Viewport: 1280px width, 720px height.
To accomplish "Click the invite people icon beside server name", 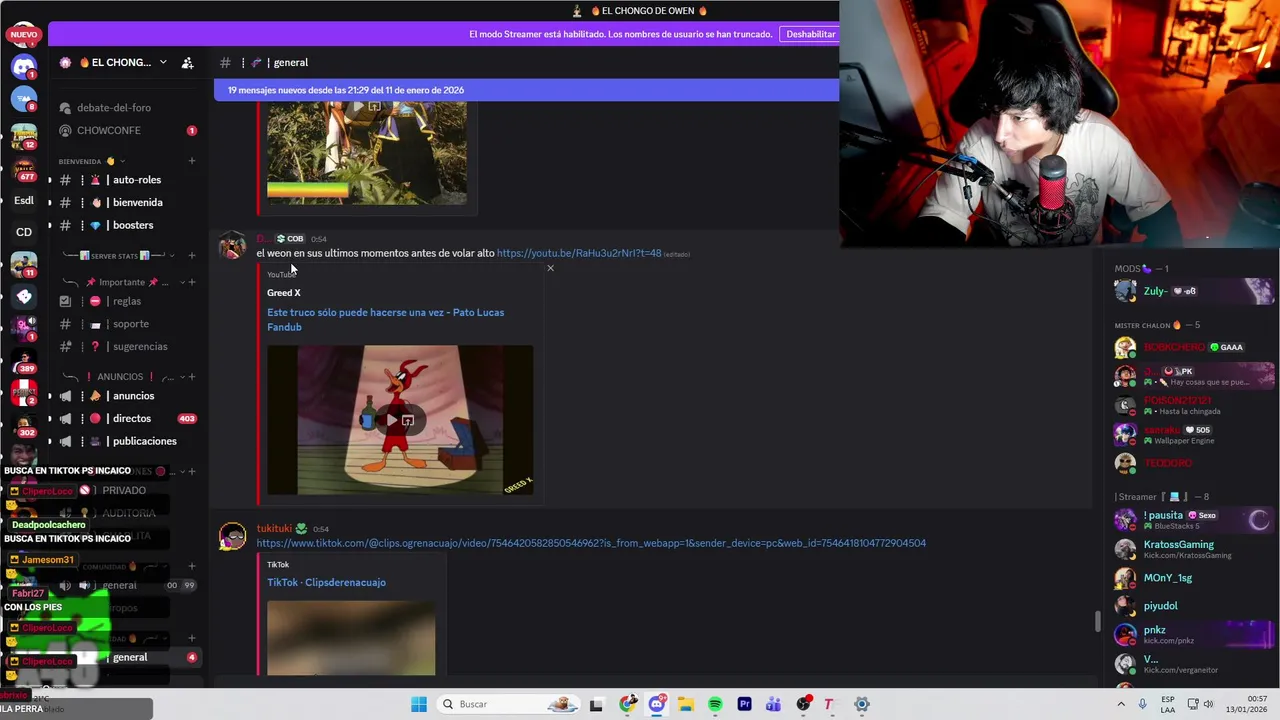I will [187, 62].
